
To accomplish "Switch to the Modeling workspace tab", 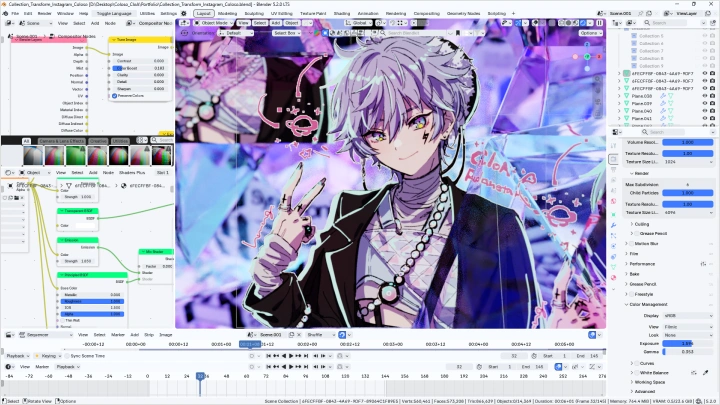I will [227, 13].
